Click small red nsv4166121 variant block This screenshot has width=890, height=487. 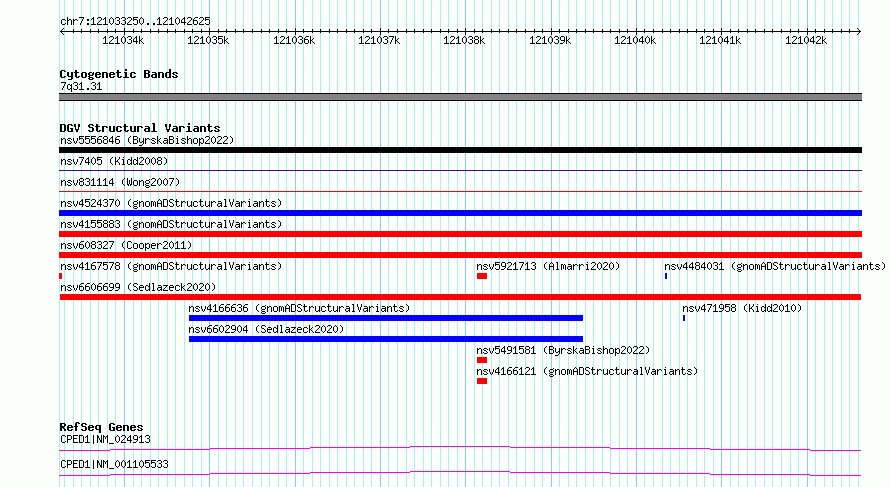tap(482, 381)
